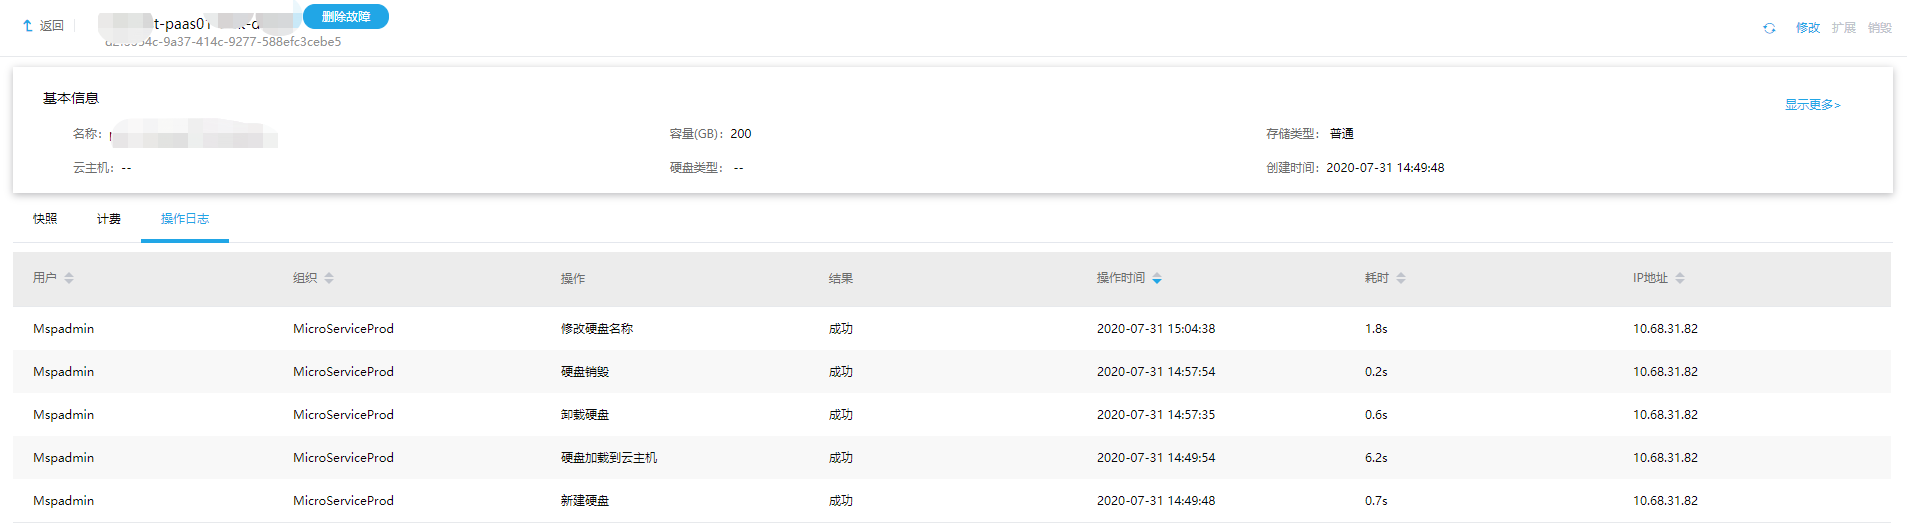Image resolution: width=1907 pixels, height=531 pixels.
Task: Toggle sort order on 操作时间 column
Action: tap(1157, 278)
